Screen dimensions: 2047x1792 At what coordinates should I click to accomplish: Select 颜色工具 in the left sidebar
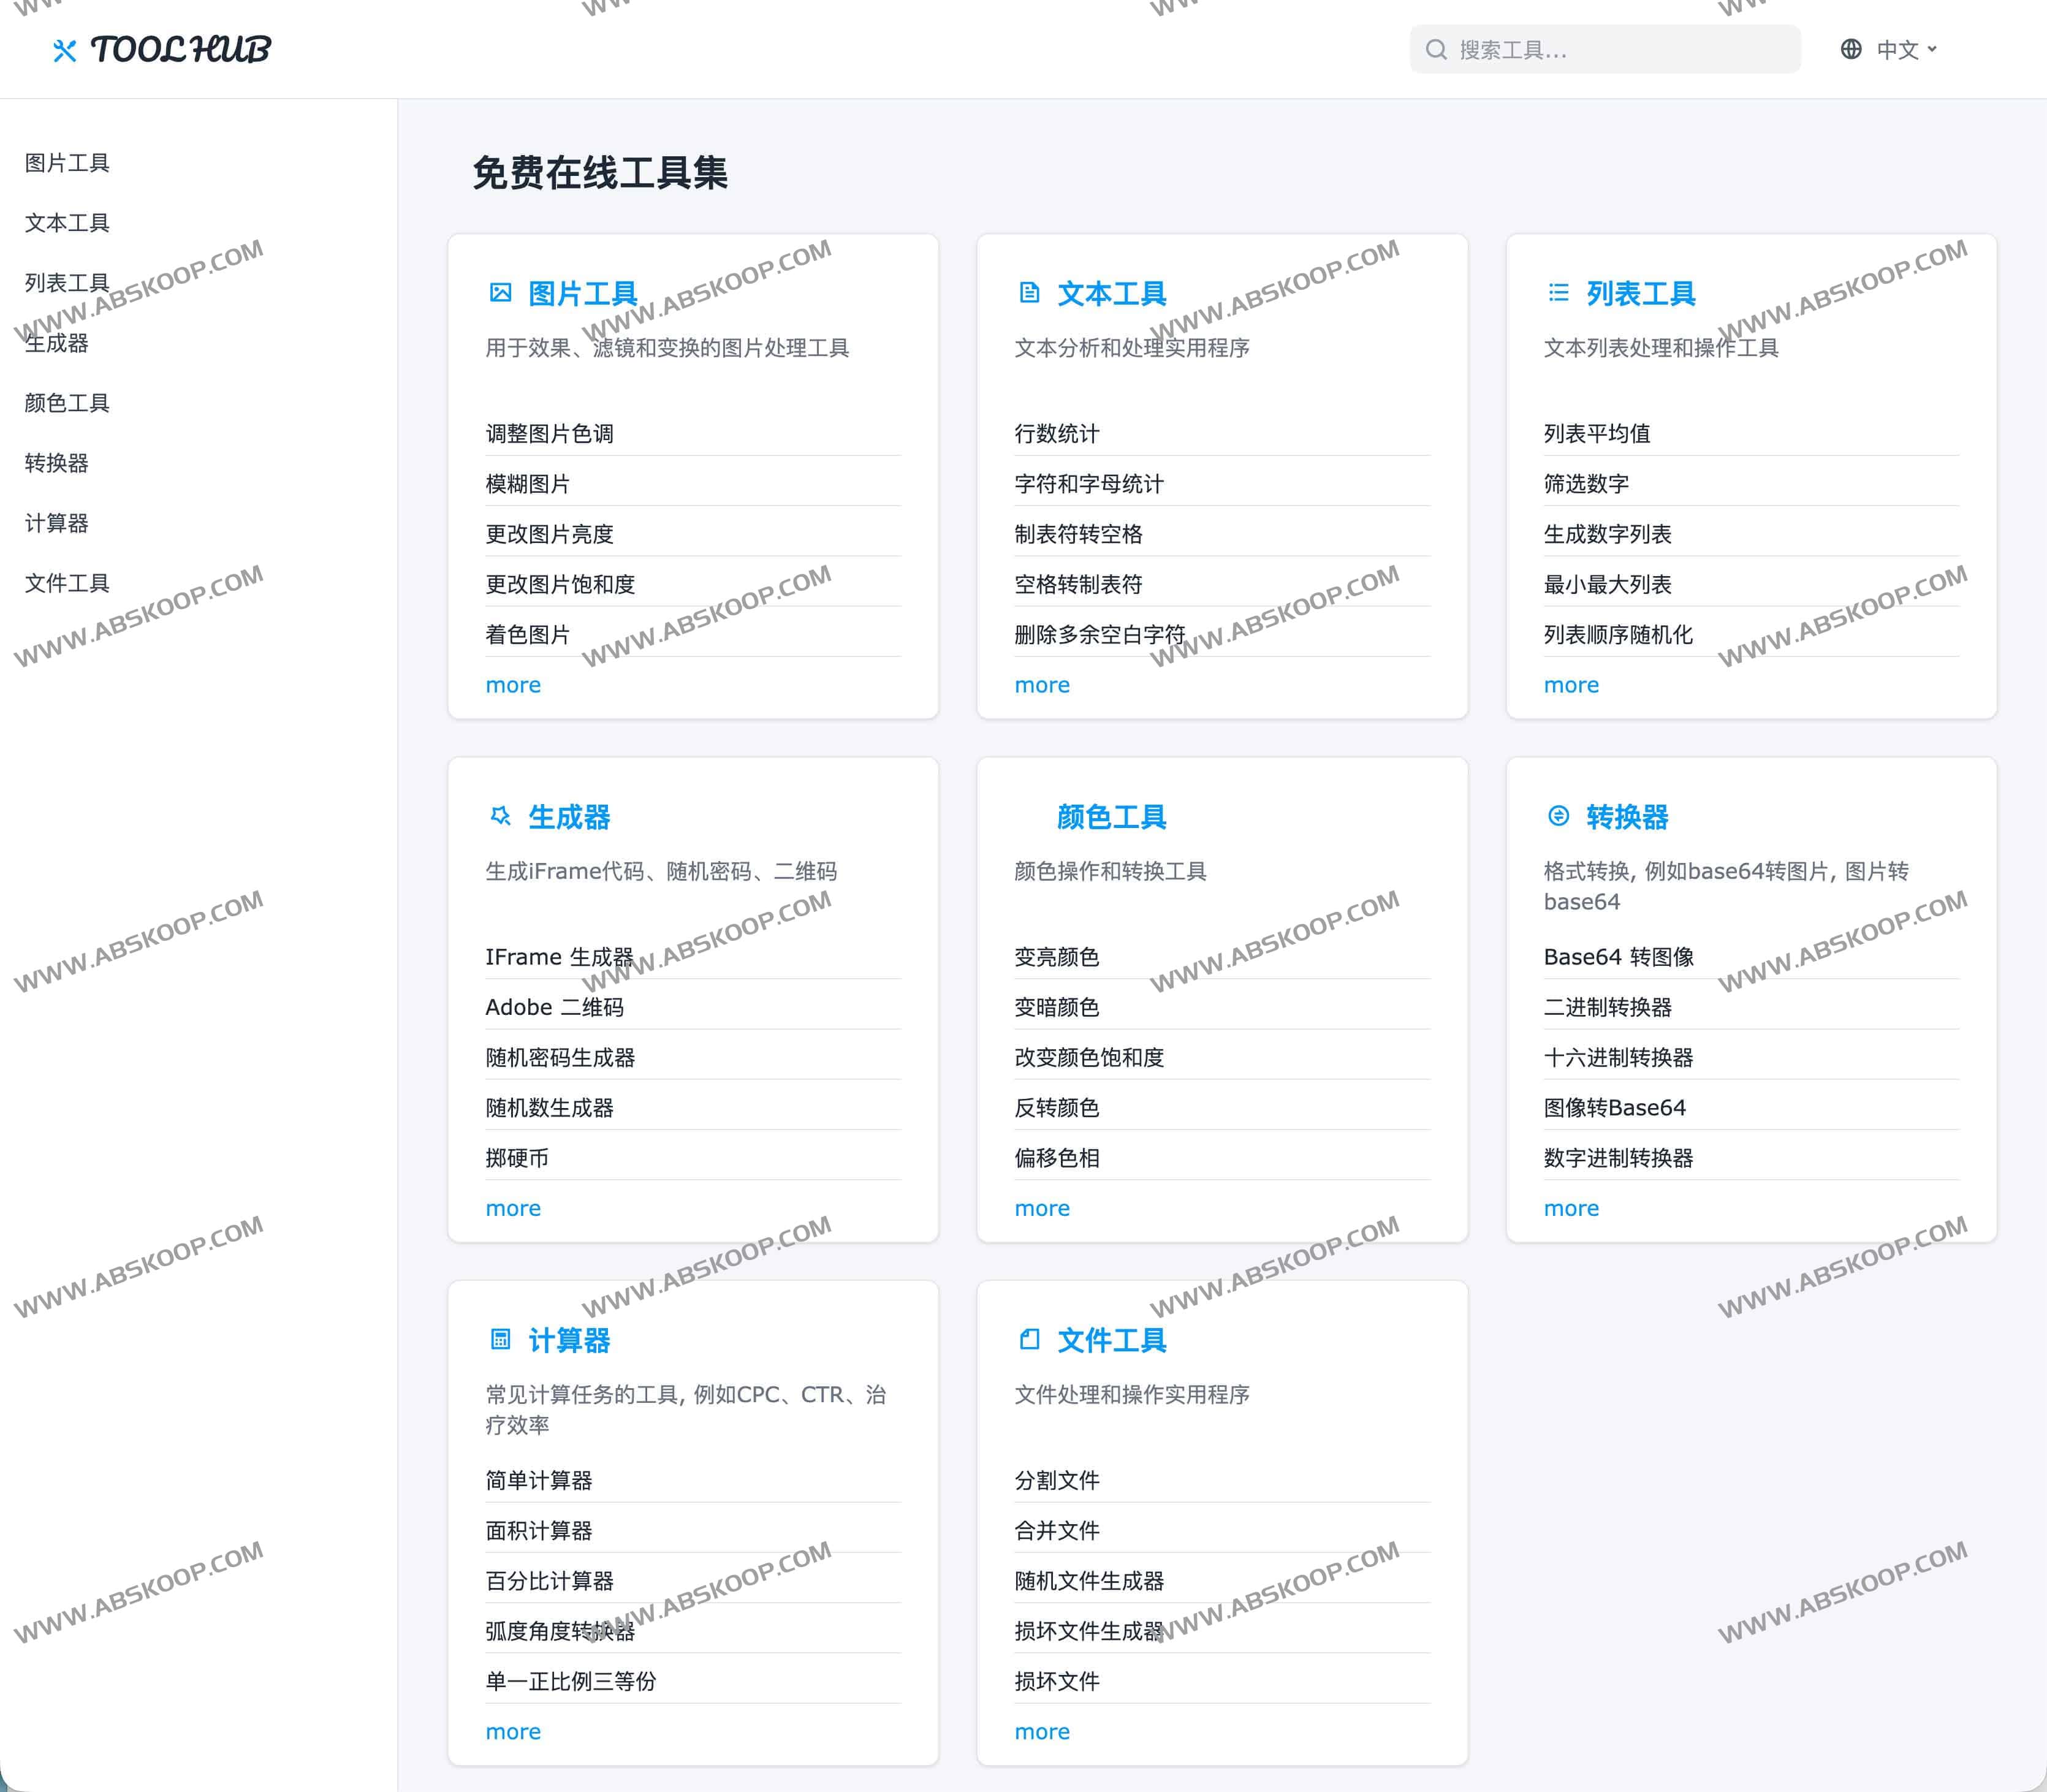(x=67, y=403)
